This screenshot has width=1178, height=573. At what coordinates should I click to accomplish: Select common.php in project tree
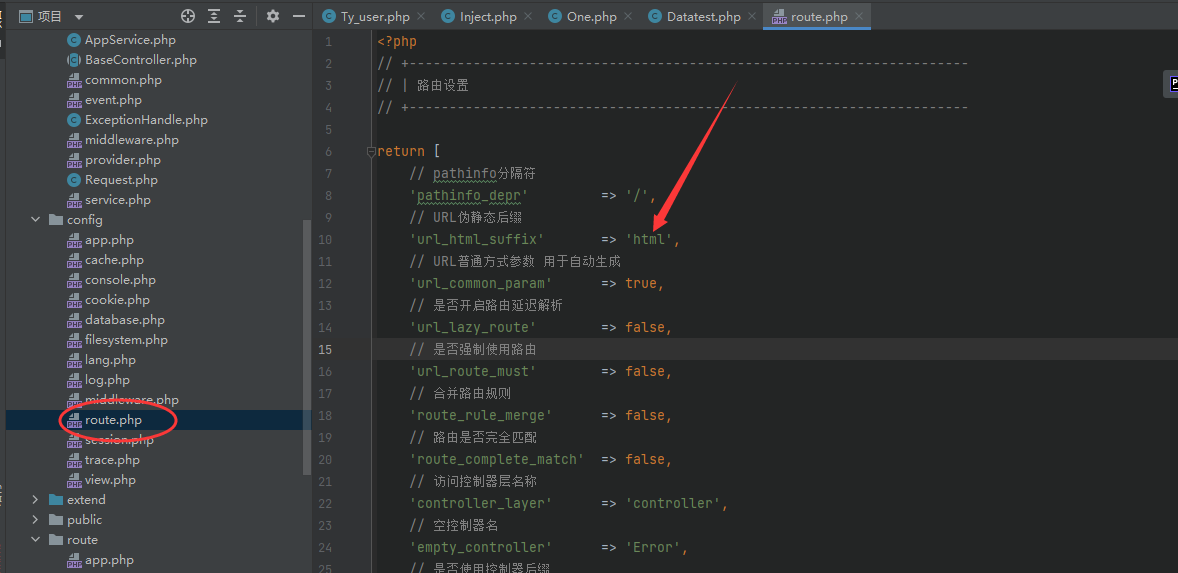coord(123,80)
